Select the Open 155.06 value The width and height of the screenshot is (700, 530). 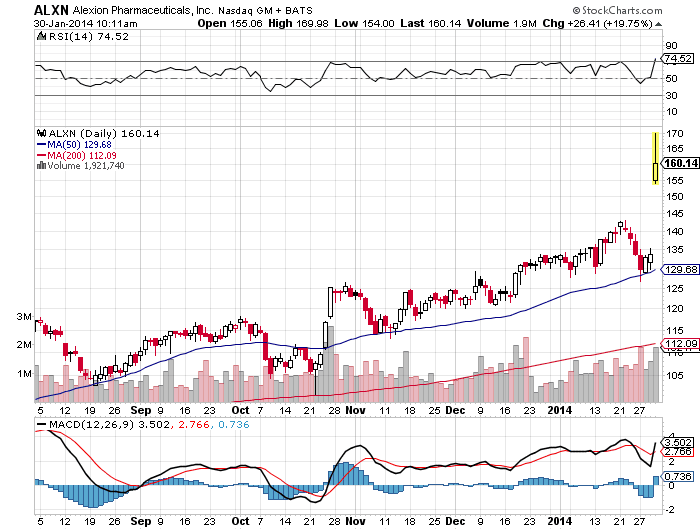[x=230, y=23]
